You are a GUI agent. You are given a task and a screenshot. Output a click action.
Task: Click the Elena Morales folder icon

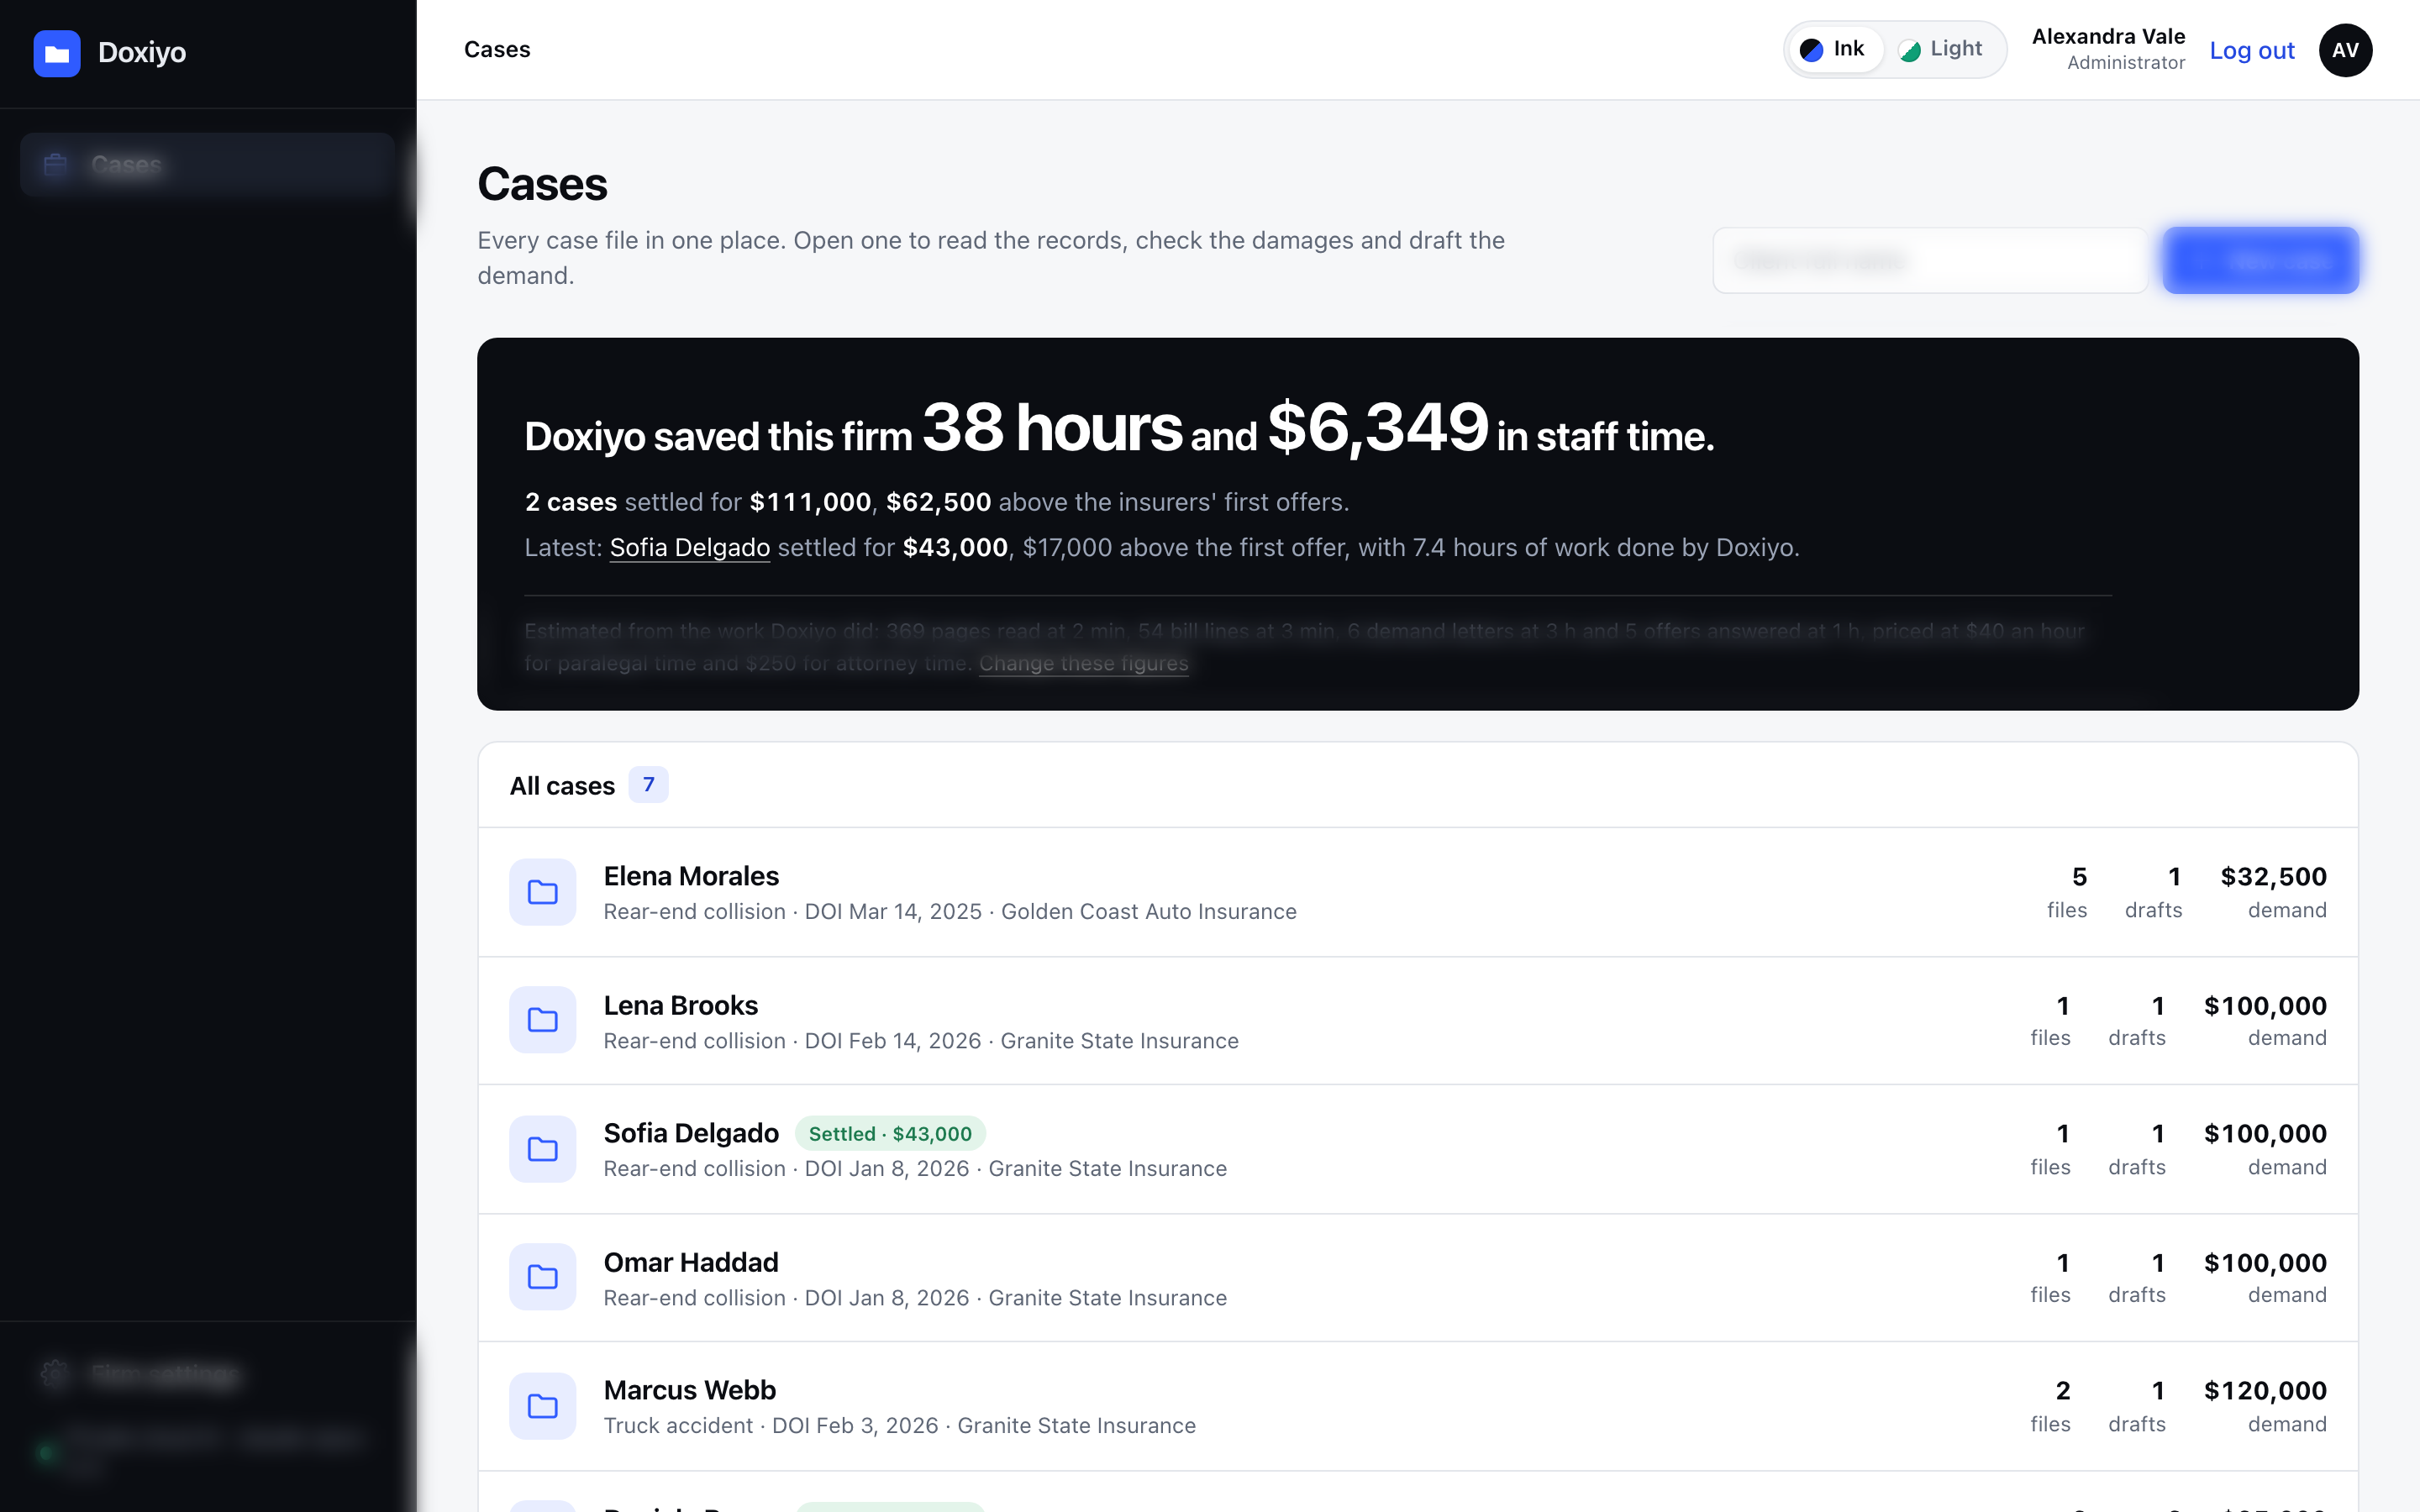(x=543, y=892)
